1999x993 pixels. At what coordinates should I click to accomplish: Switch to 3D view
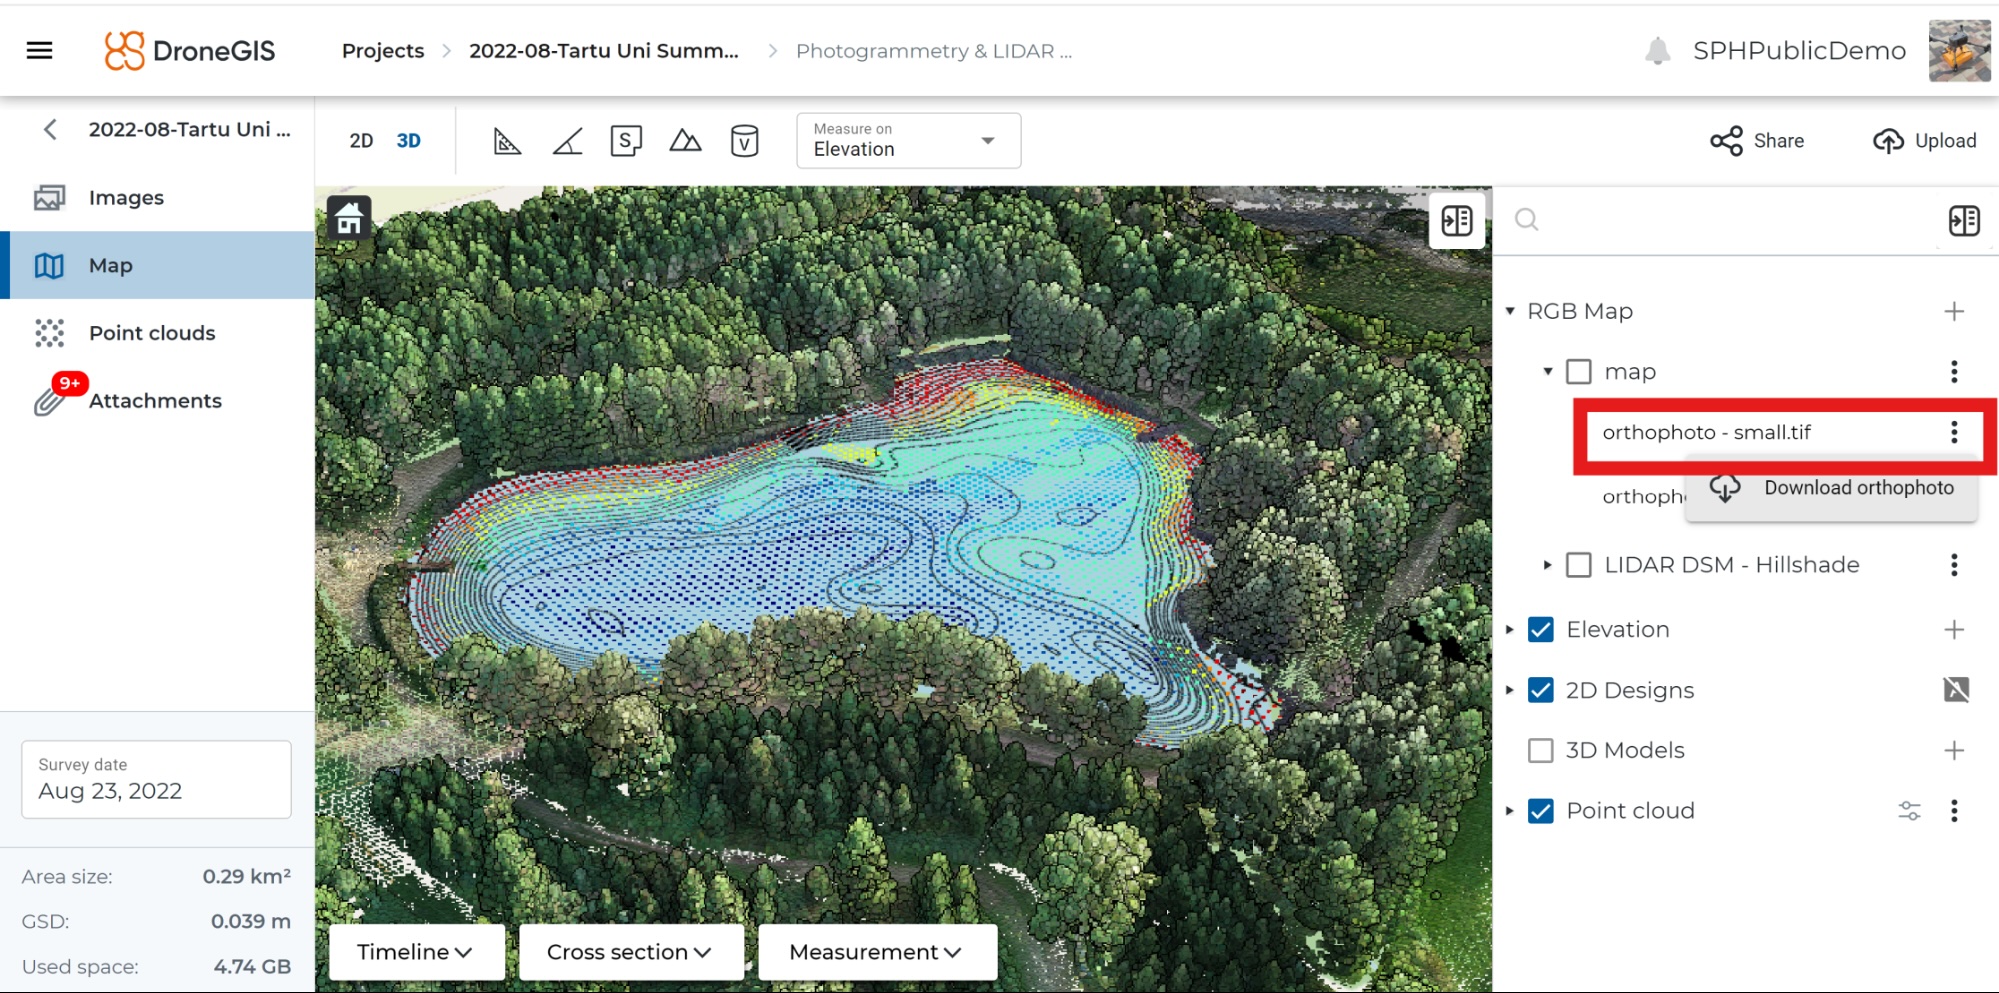pyautogui.click(x=408, y=141)
